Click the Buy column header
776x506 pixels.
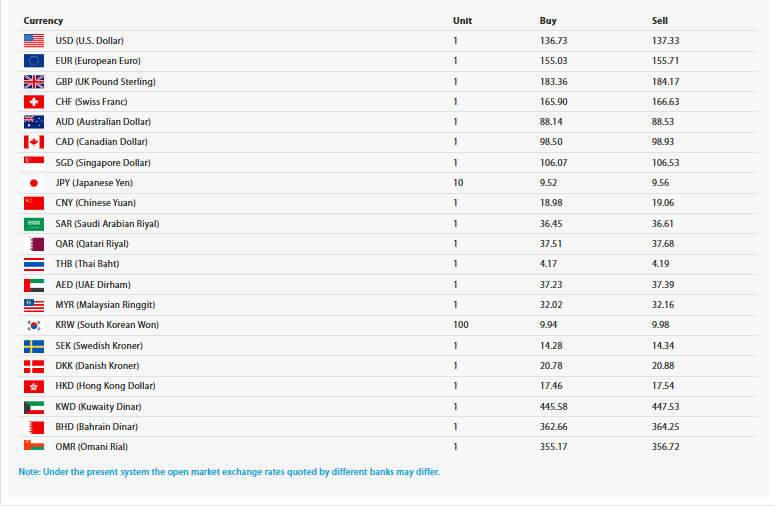click(548, 21)
